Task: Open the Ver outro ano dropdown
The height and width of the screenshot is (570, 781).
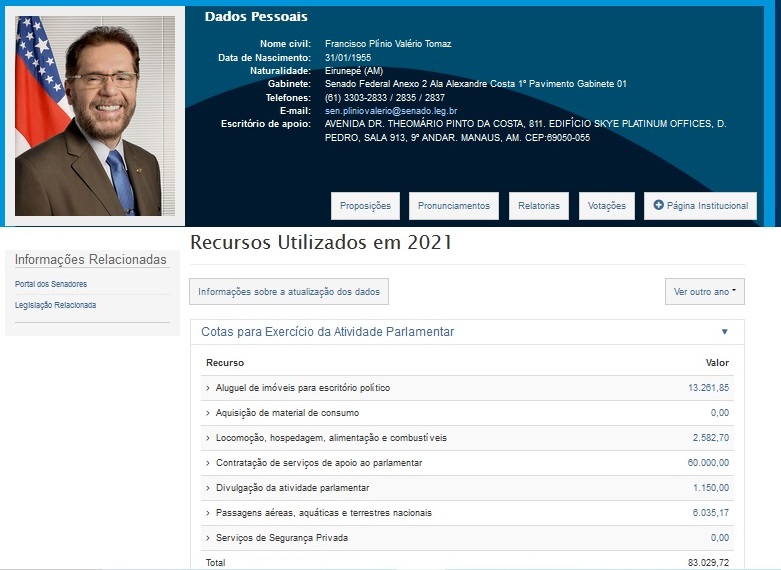Action: tap(704, 292)
